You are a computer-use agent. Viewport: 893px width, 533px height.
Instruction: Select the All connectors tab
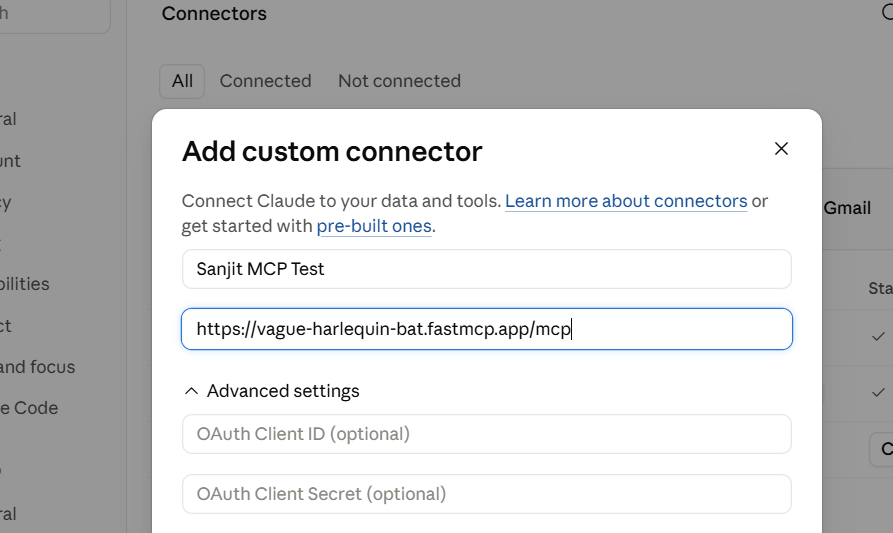(x=182, y=81)
